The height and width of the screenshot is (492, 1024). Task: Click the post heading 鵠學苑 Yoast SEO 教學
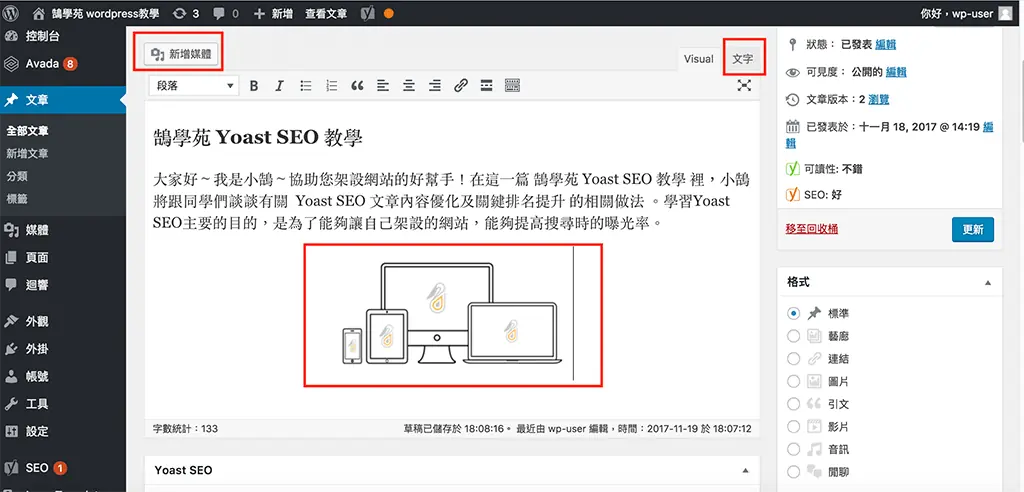(x=257, y=138)
